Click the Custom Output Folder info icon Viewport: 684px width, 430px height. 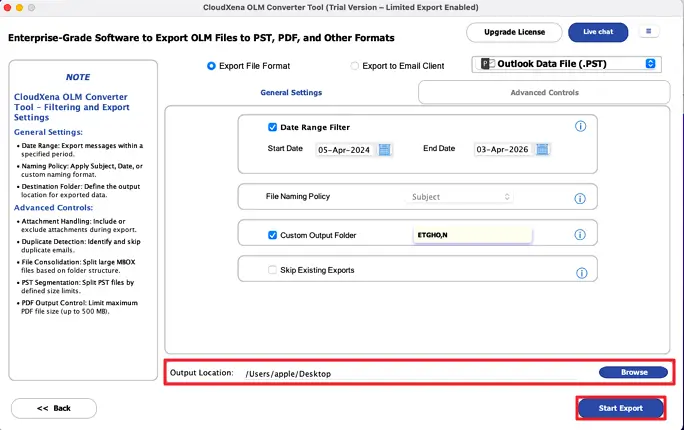pyautogui.click(x=580, y=235)
